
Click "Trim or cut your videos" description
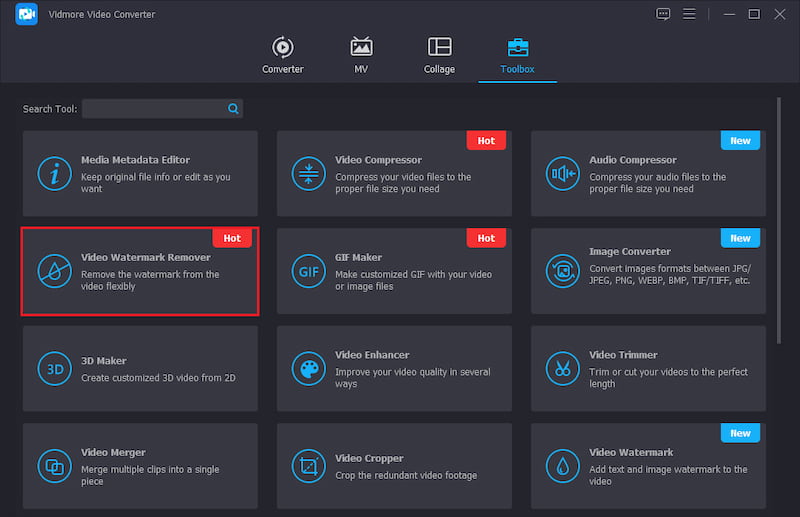click(x=668, y=378)
